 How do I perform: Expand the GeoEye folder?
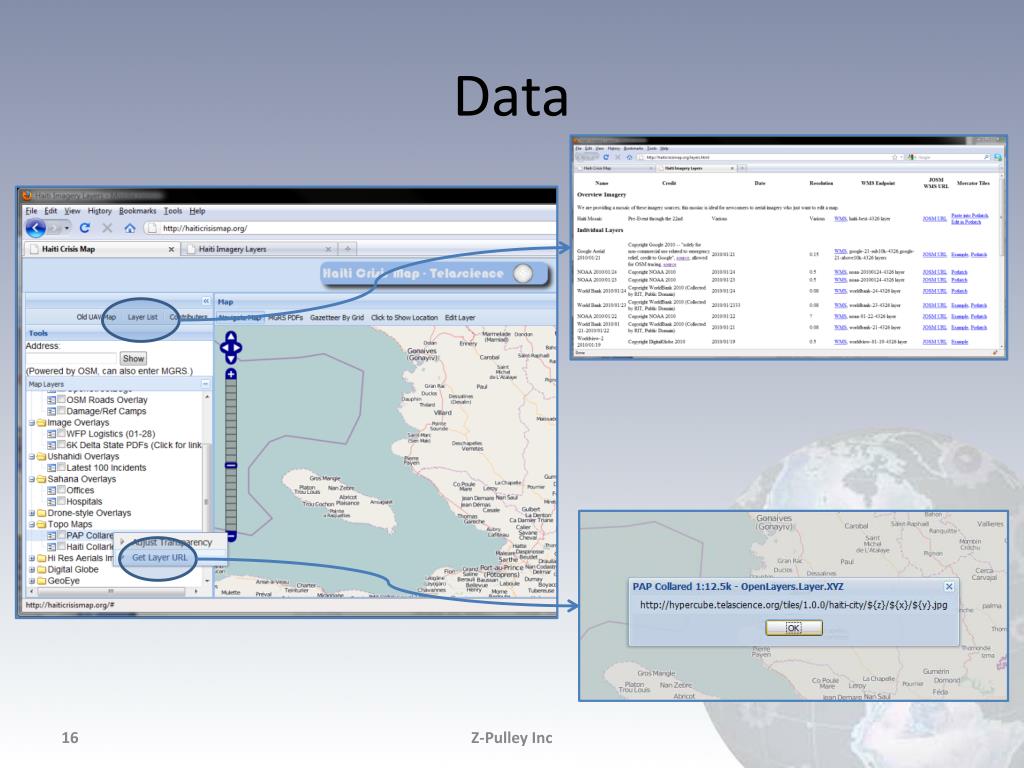(31, 580)
